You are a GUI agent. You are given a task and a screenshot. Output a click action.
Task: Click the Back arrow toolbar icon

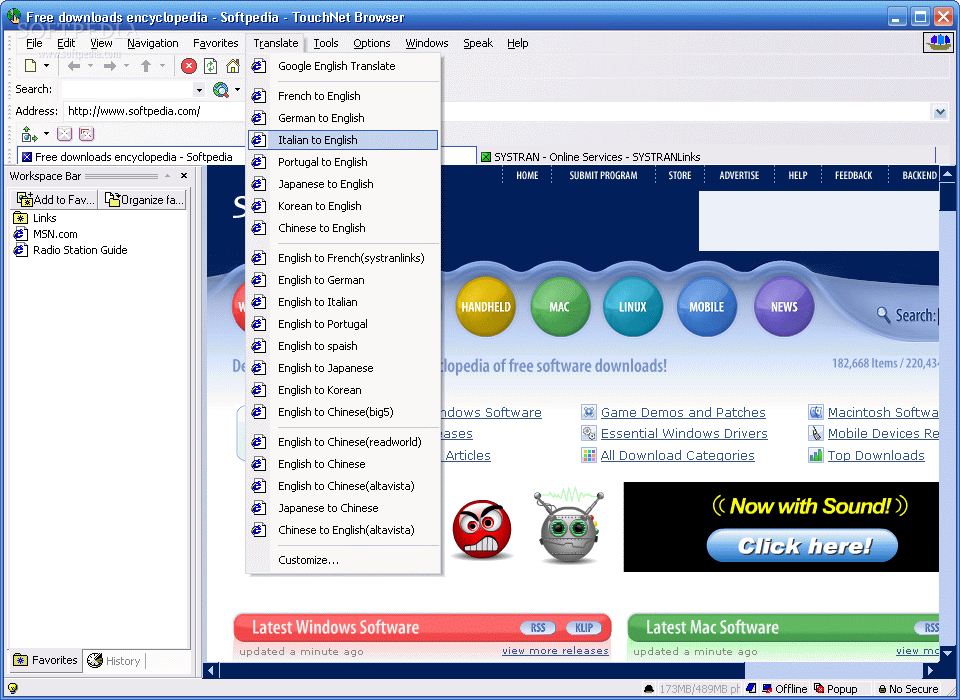click(x=74, y=66)
